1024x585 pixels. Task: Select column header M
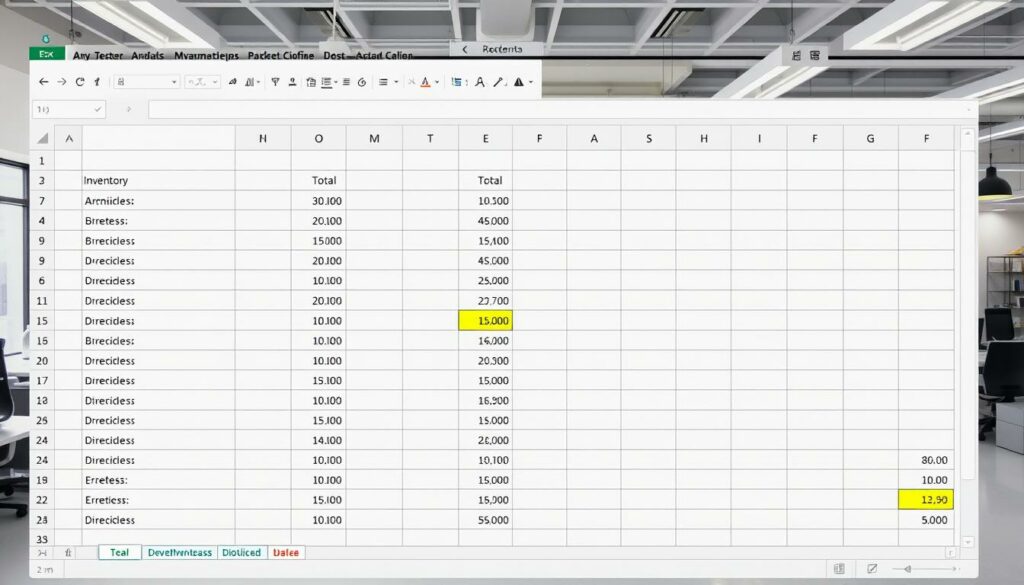374,138
